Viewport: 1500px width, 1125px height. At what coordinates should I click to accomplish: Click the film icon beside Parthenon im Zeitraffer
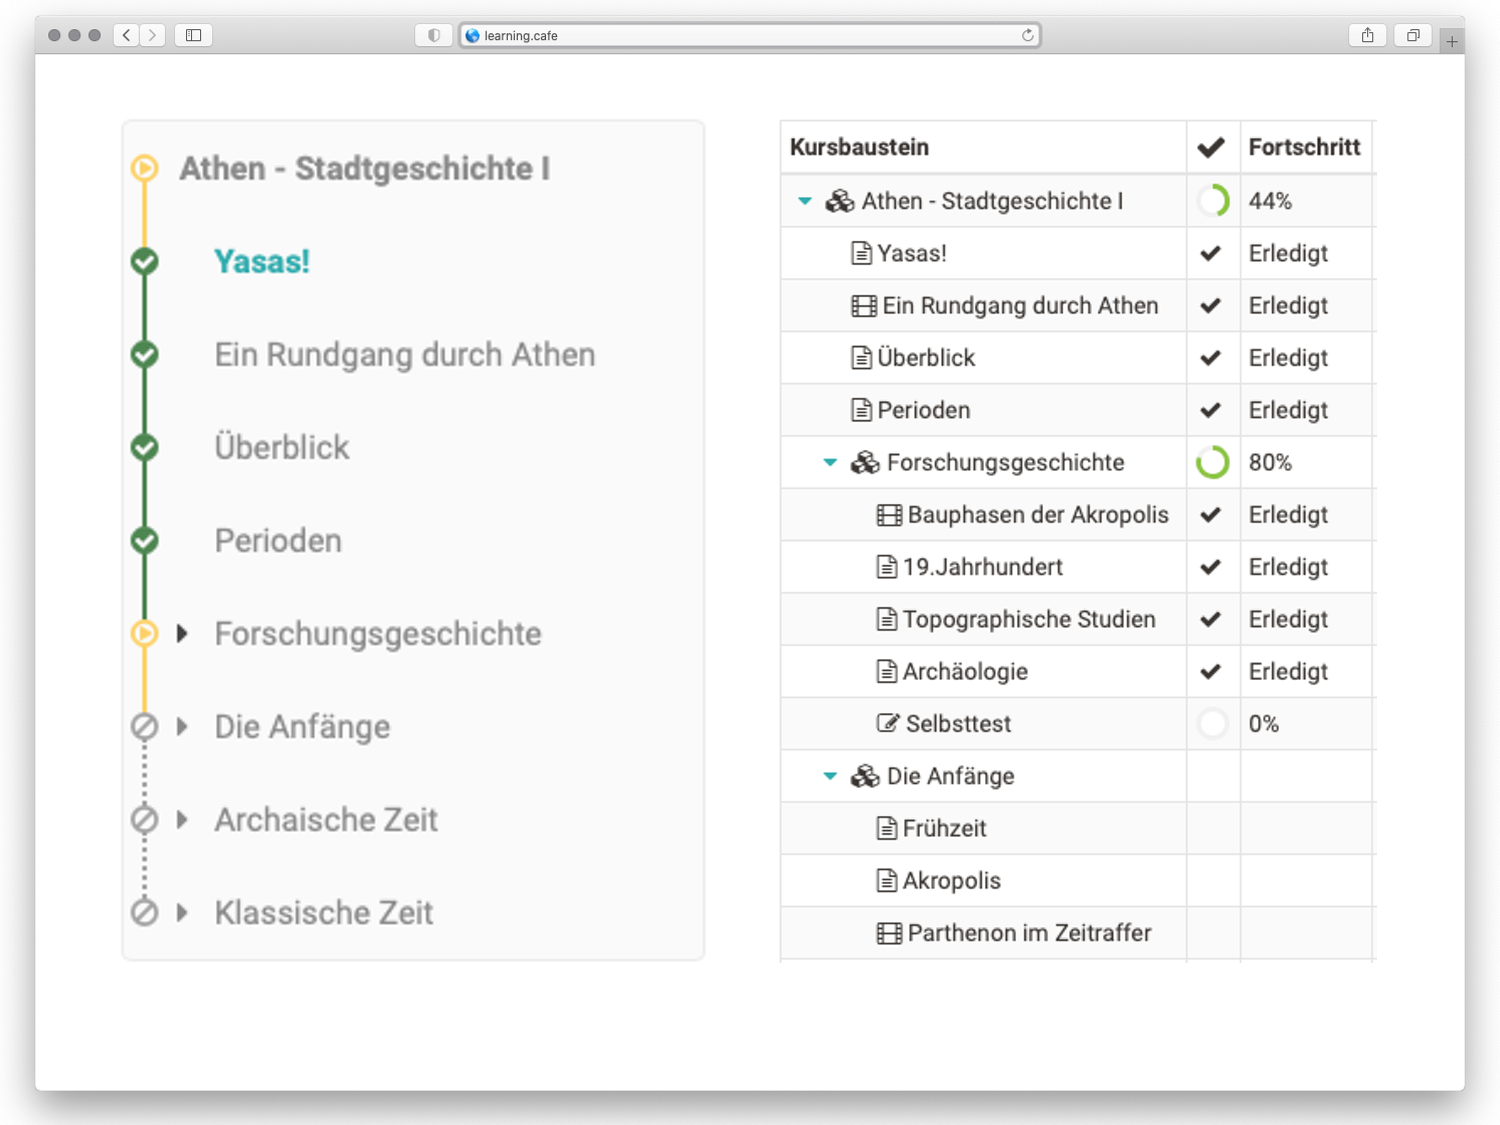[x=888, y=933]
